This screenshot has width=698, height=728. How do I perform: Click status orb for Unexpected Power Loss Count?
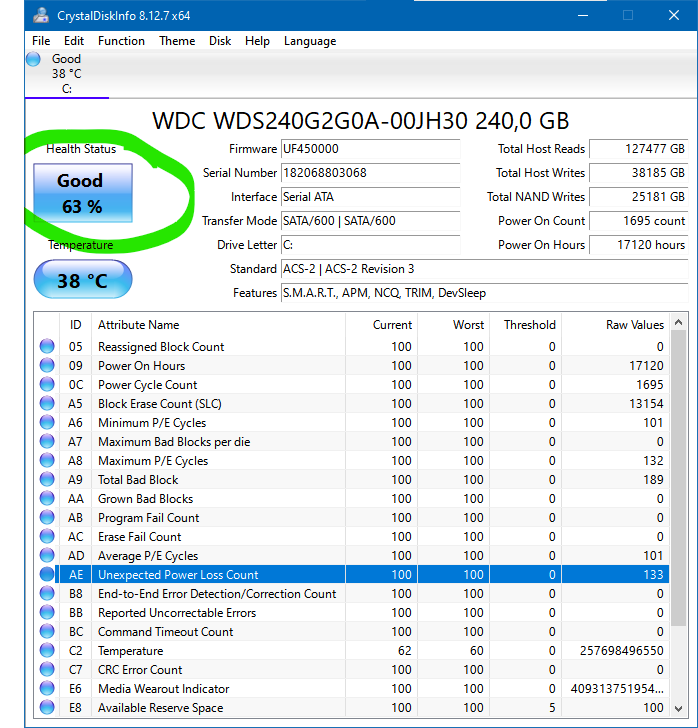pos(47,574)
